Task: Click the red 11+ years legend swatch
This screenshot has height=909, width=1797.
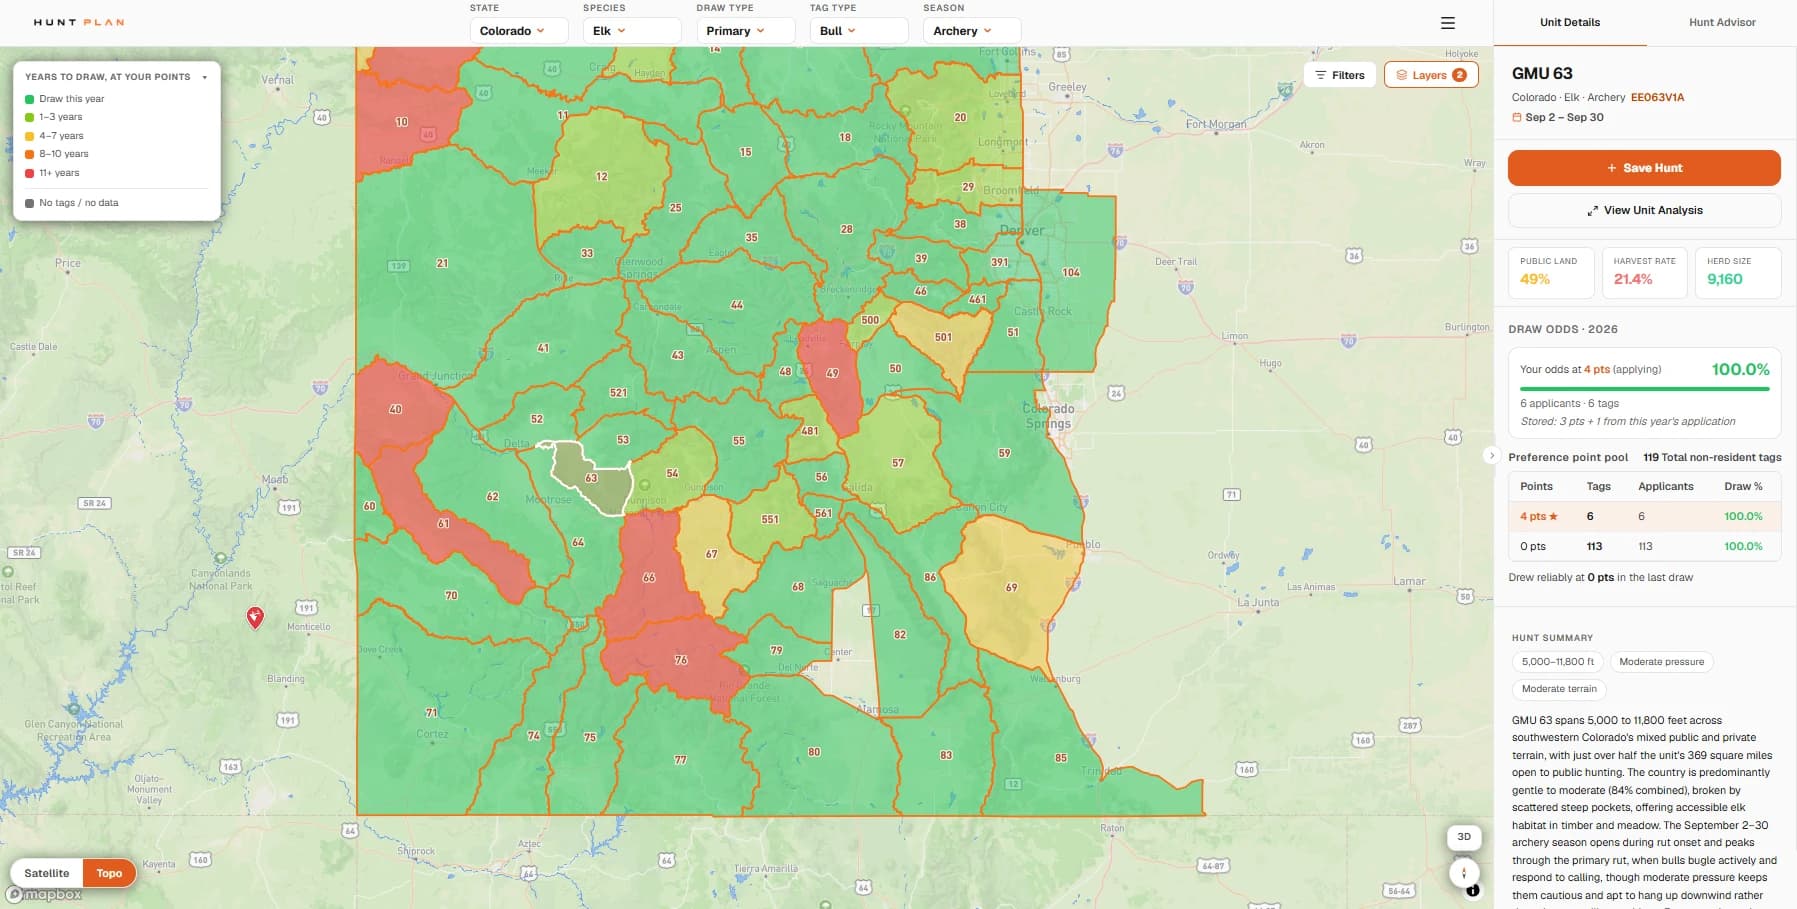Action: point(30,173)
